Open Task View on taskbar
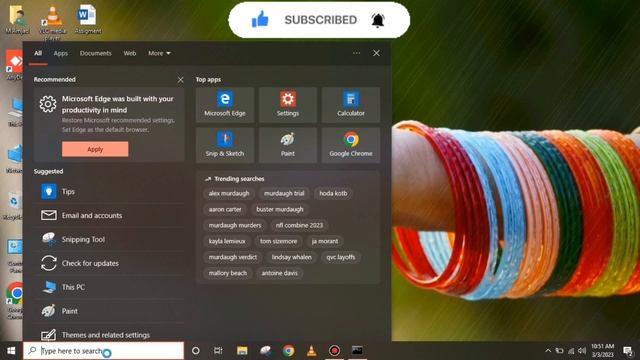 pos(218,351)
